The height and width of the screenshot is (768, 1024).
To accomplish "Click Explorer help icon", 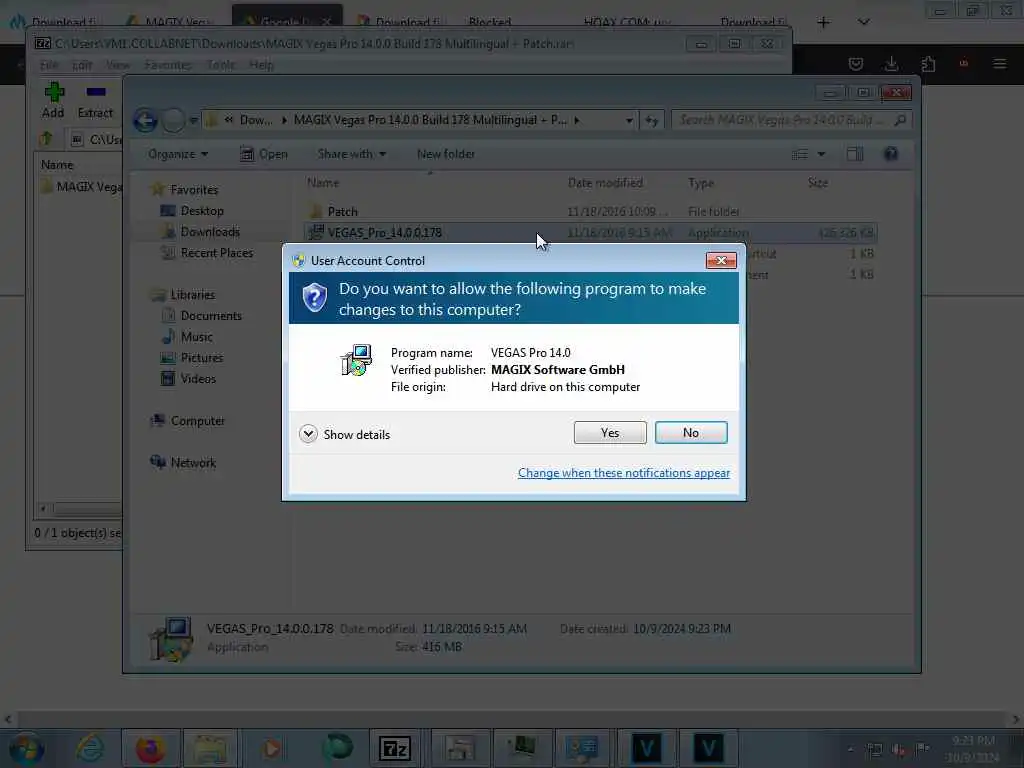I will point(891,154).
